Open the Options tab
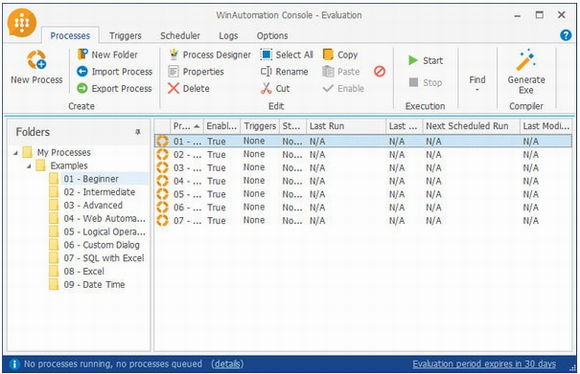 272,36
